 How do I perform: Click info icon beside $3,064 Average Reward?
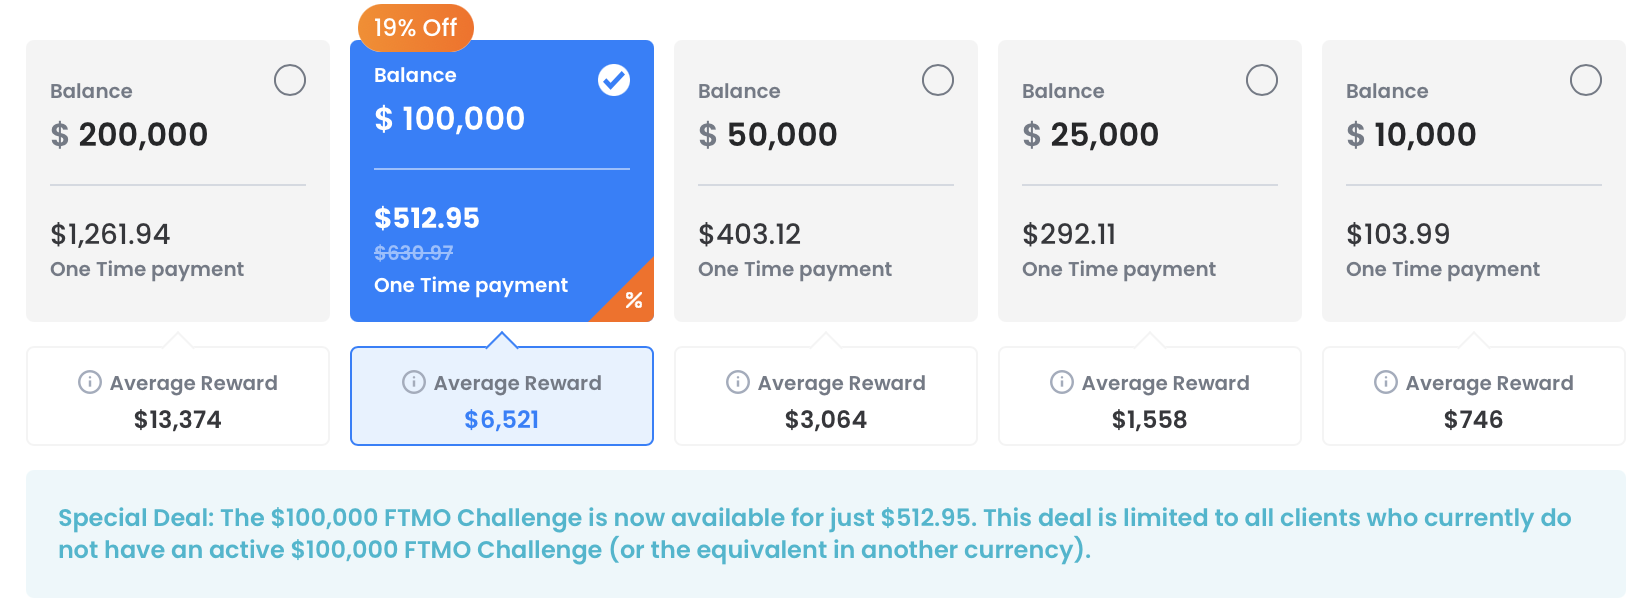(738, 382)
